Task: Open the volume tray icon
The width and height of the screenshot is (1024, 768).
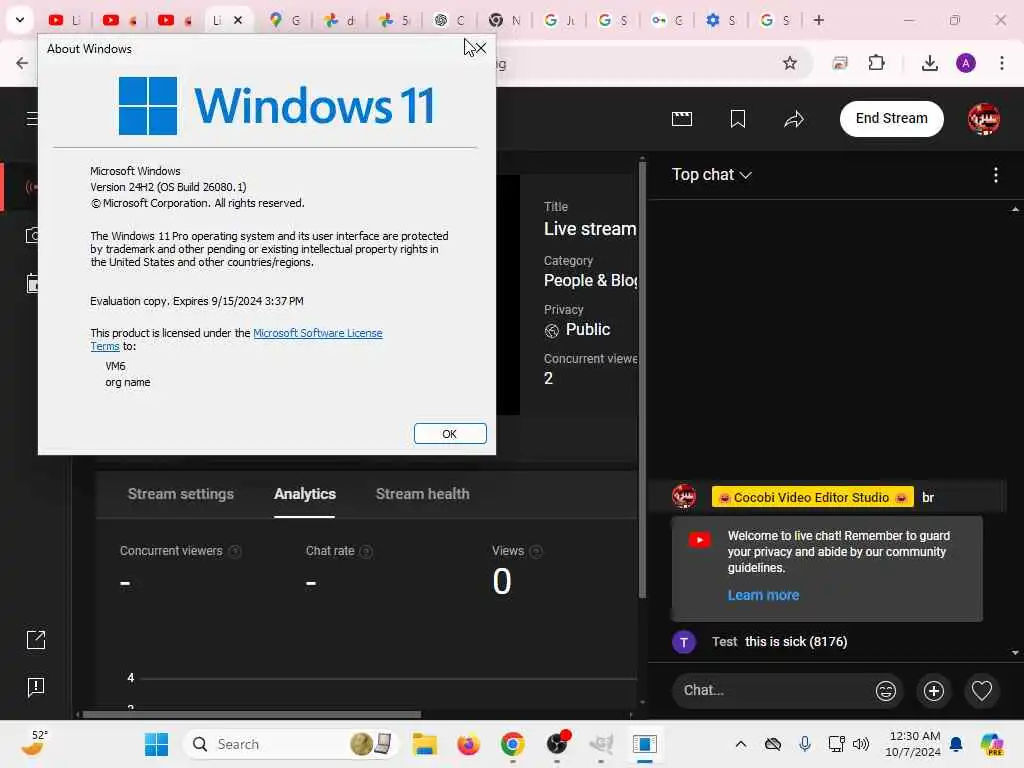Action: 861,744
